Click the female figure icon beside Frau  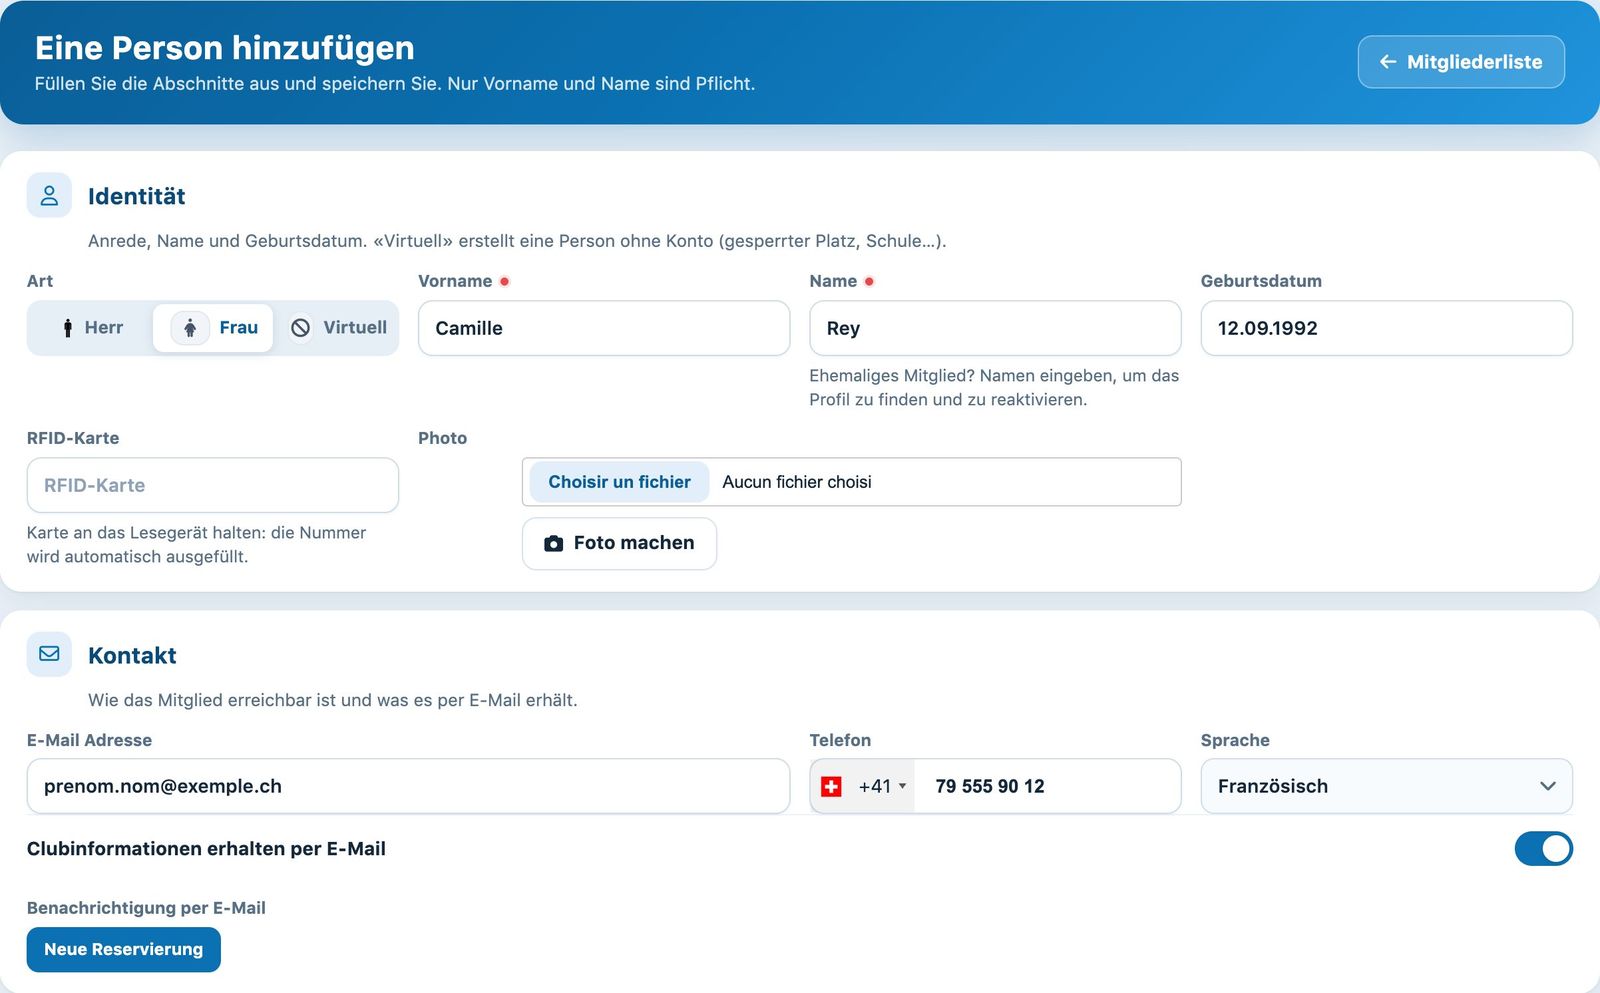pyautogui.click(x=190, y=328)
